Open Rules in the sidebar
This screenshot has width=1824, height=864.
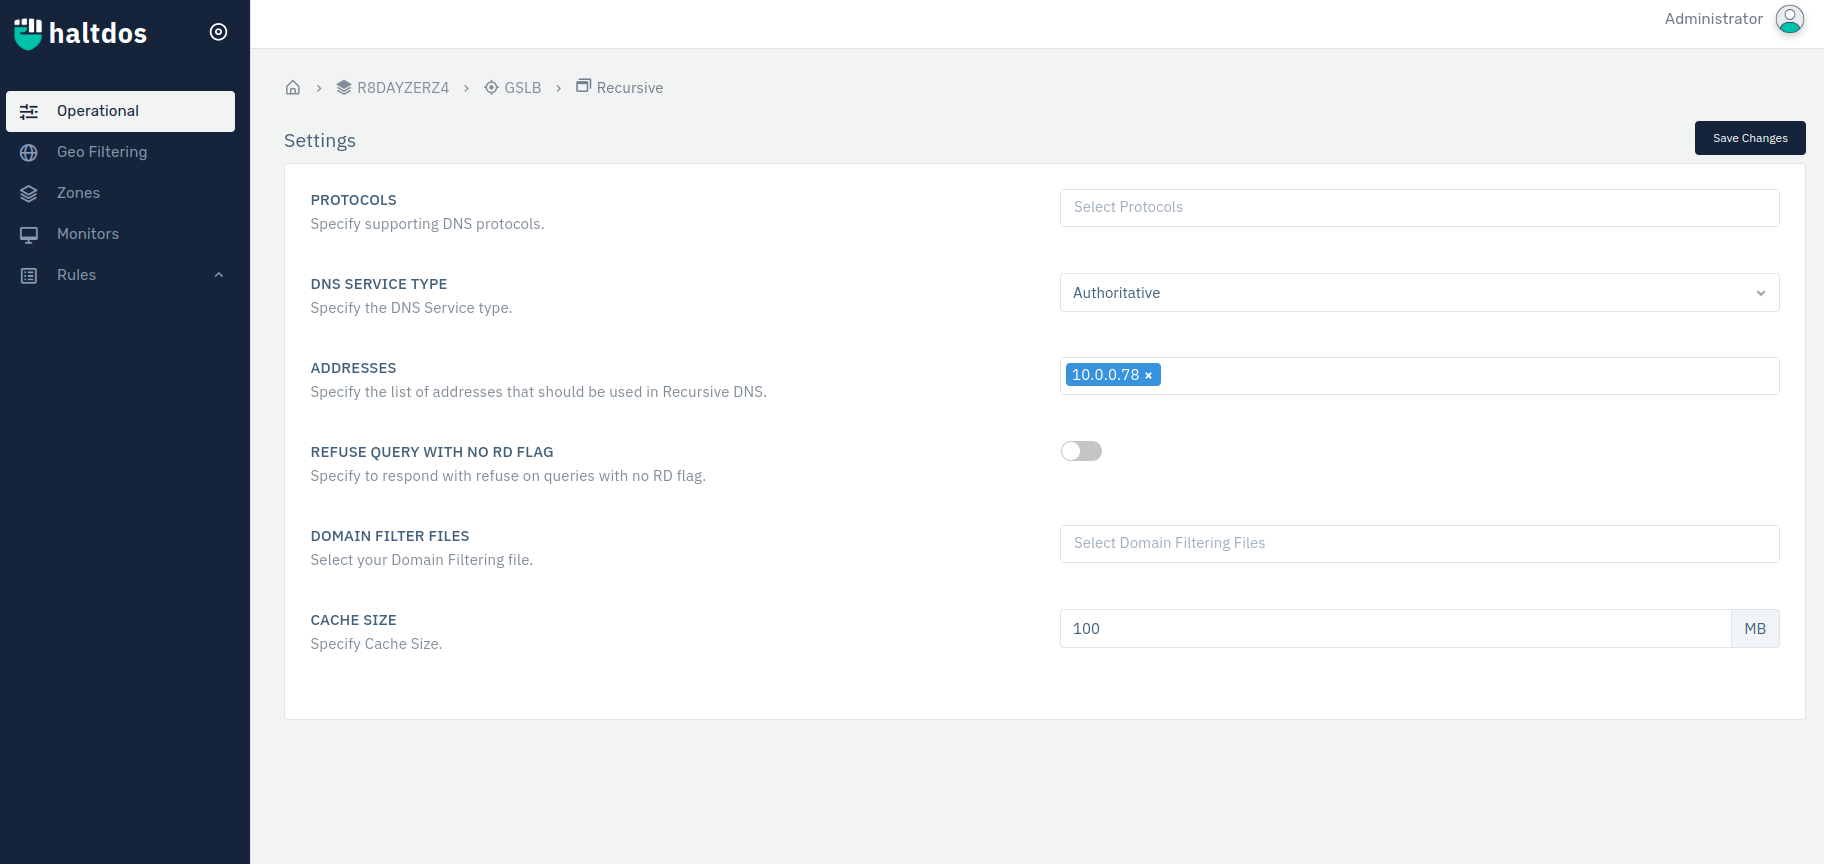coord(120,275)
